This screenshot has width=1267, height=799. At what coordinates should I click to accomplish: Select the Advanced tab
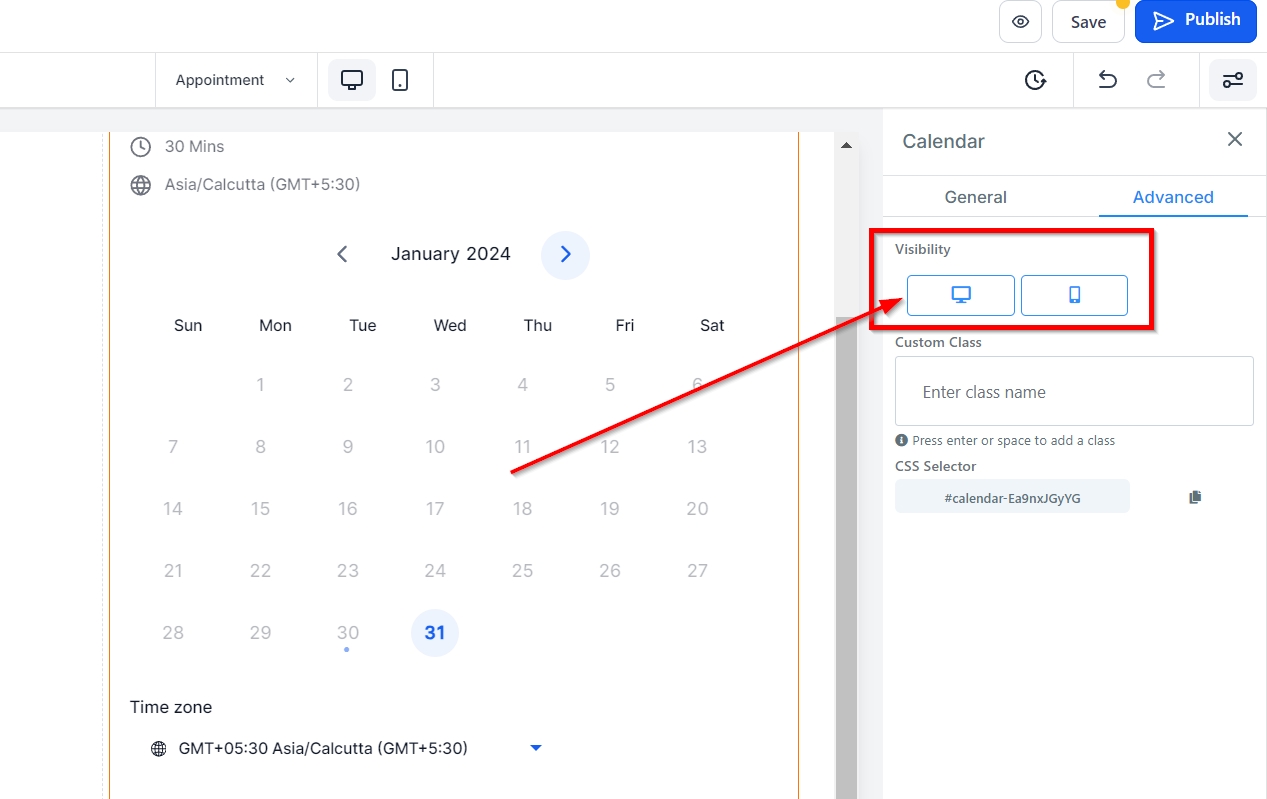[1173, 197]
